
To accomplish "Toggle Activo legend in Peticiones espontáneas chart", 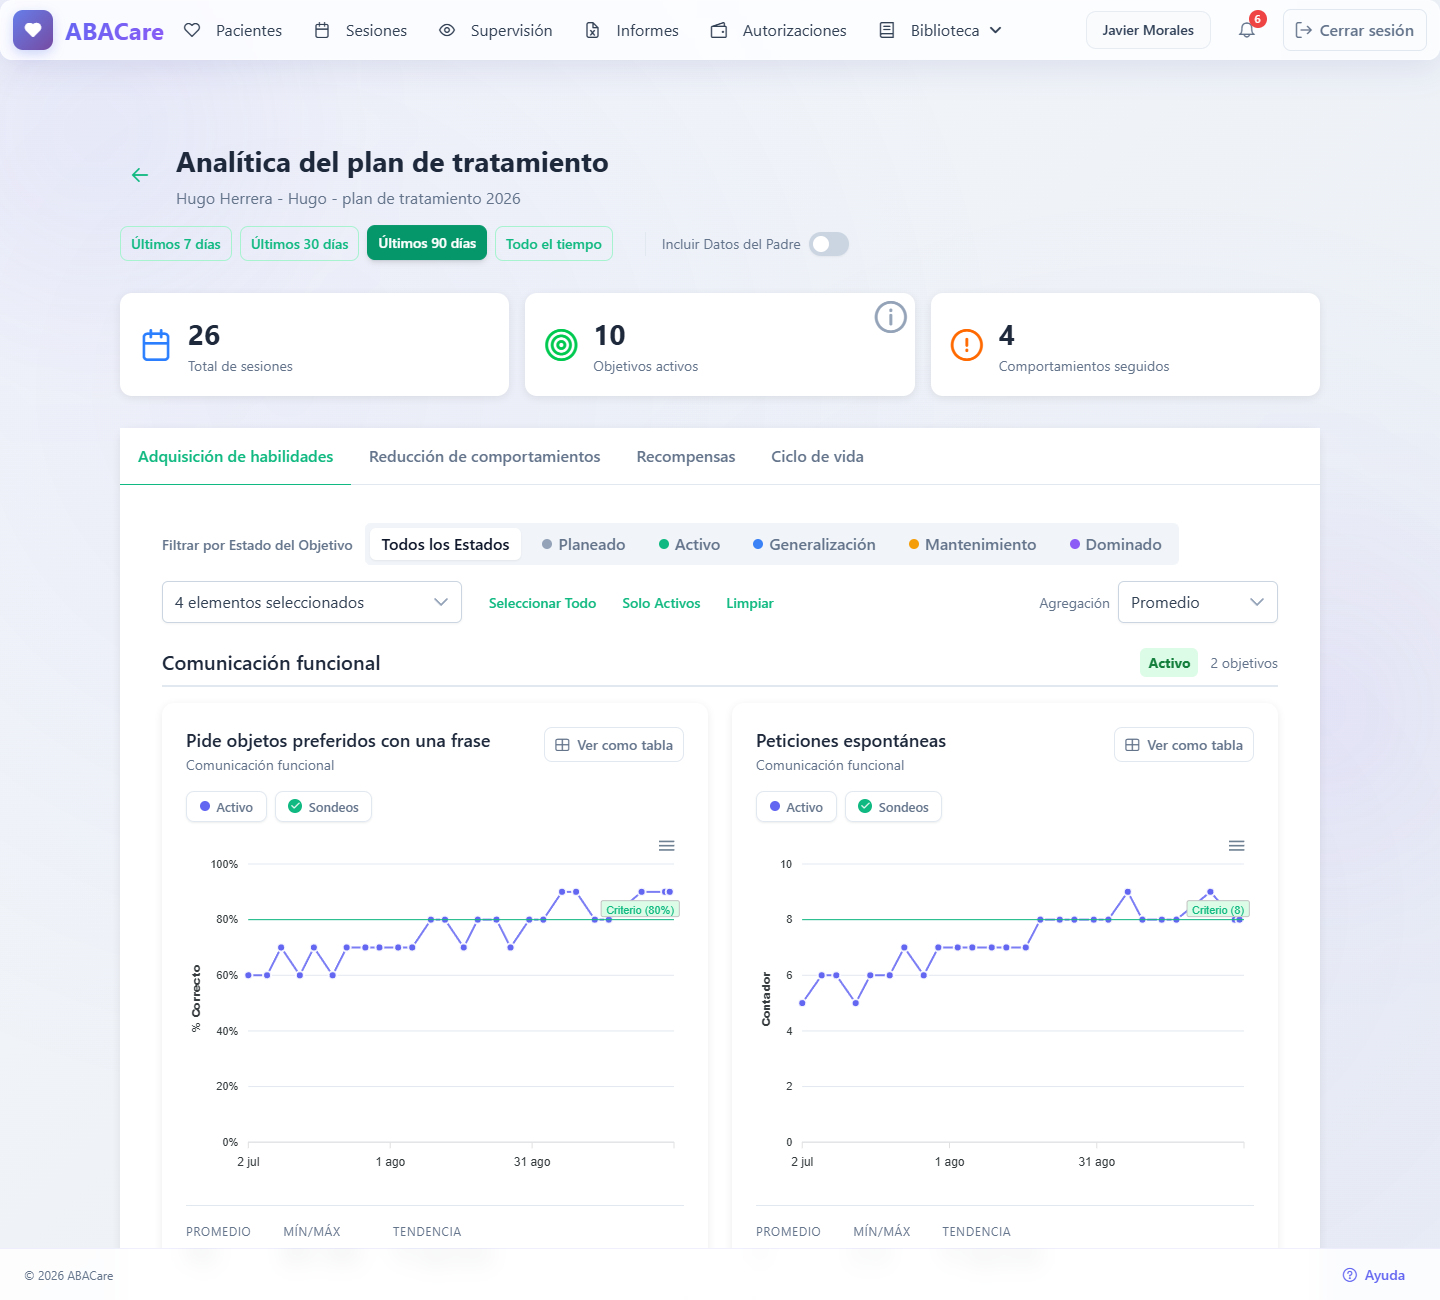I will click(796, 807).
